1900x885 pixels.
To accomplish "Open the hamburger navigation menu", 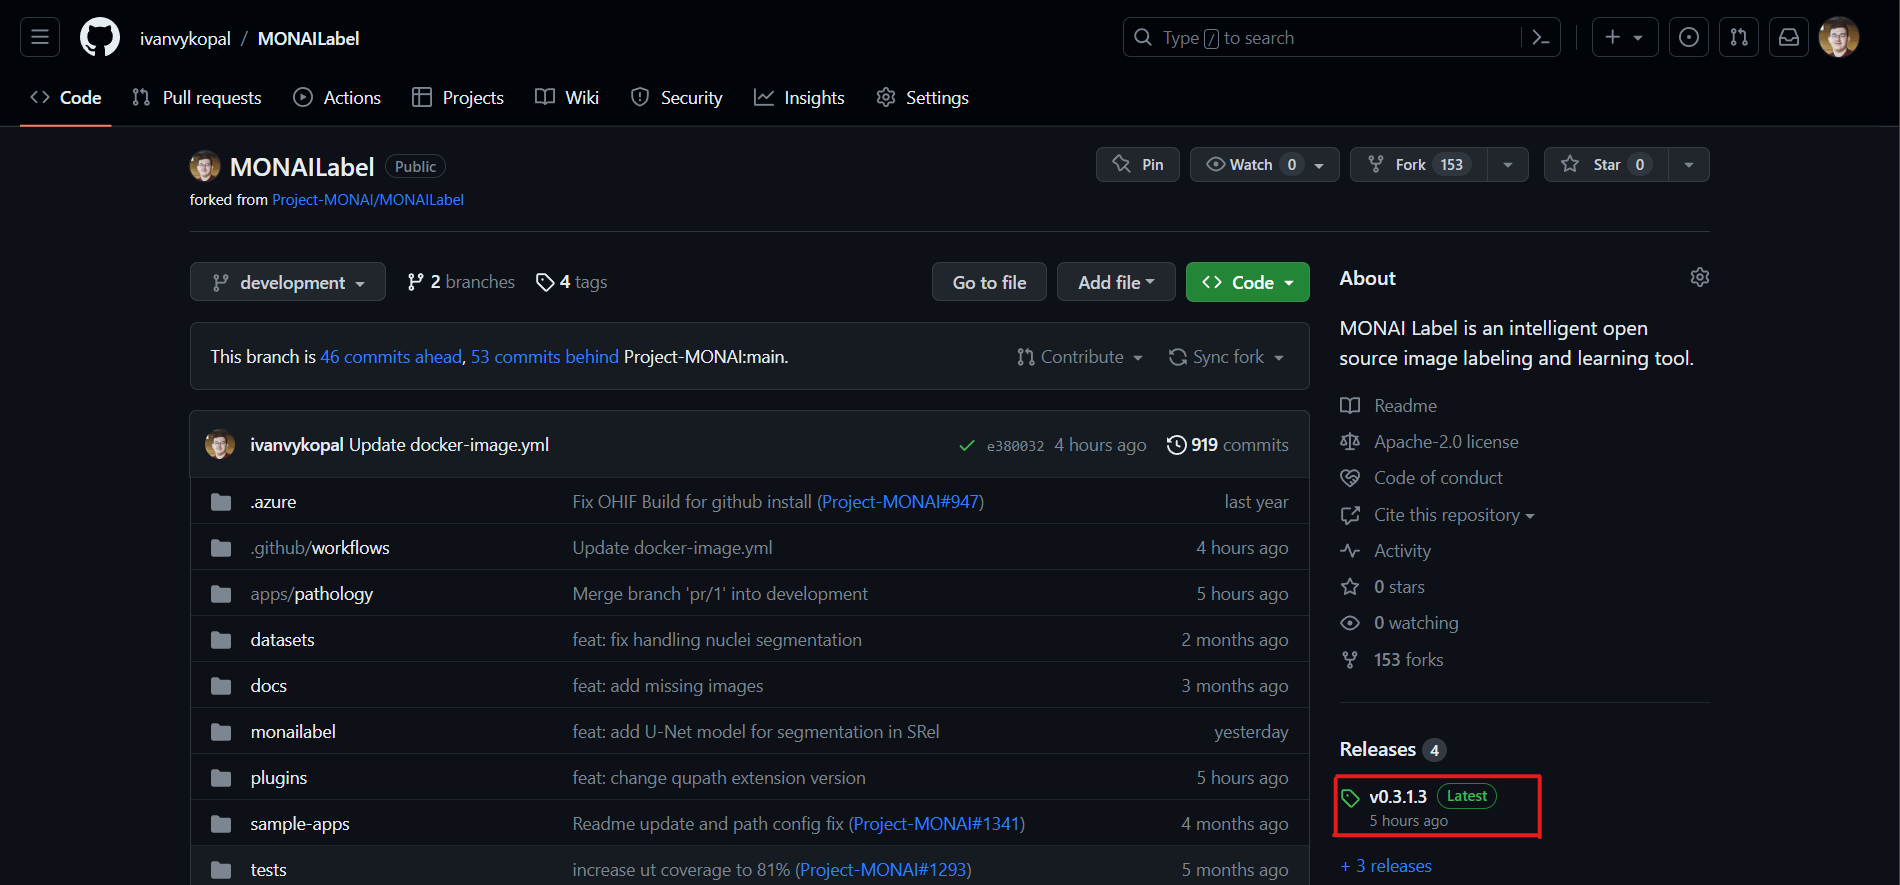I will point(40,37).
